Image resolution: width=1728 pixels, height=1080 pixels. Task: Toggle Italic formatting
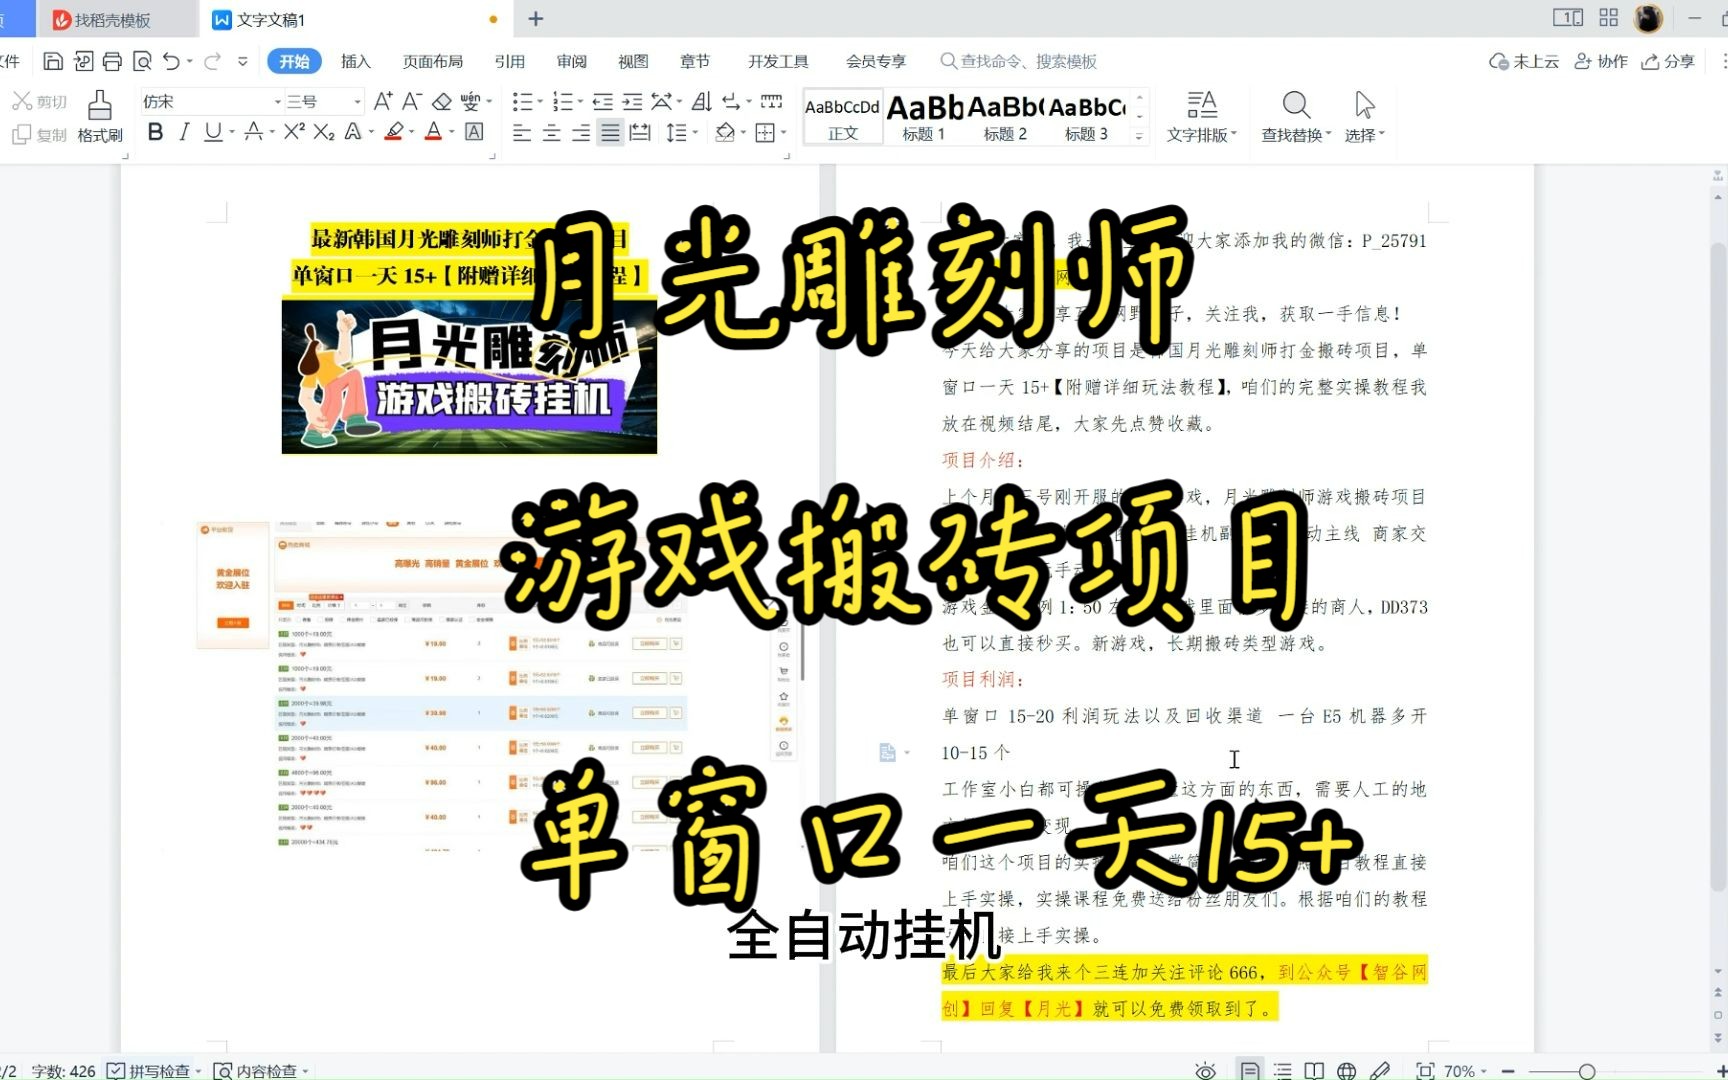(184, 131)
